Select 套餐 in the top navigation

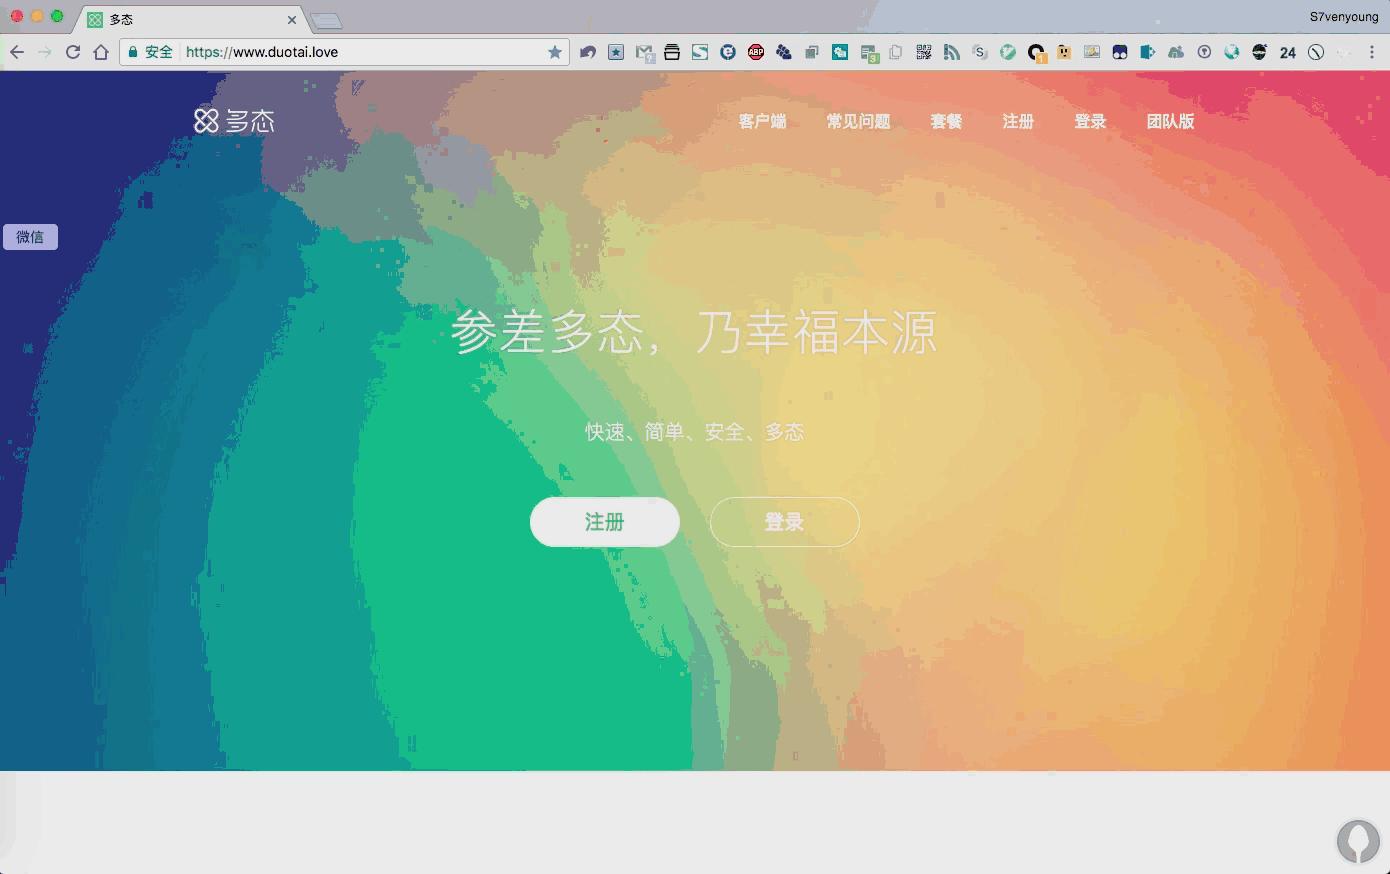(x=946, y=121)
